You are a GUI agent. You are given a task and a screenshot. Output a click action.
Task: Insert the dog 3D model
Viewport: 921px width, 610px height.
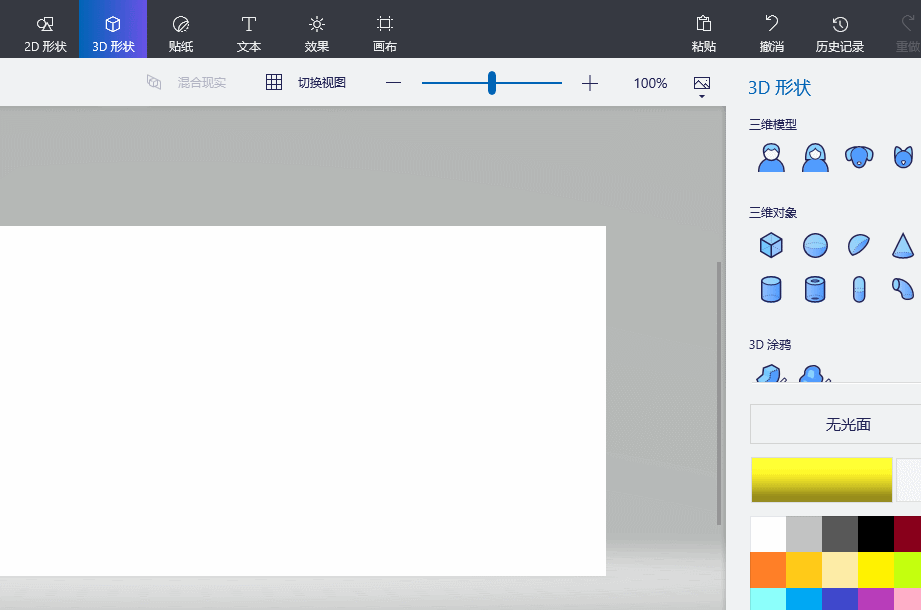[859, 157]
